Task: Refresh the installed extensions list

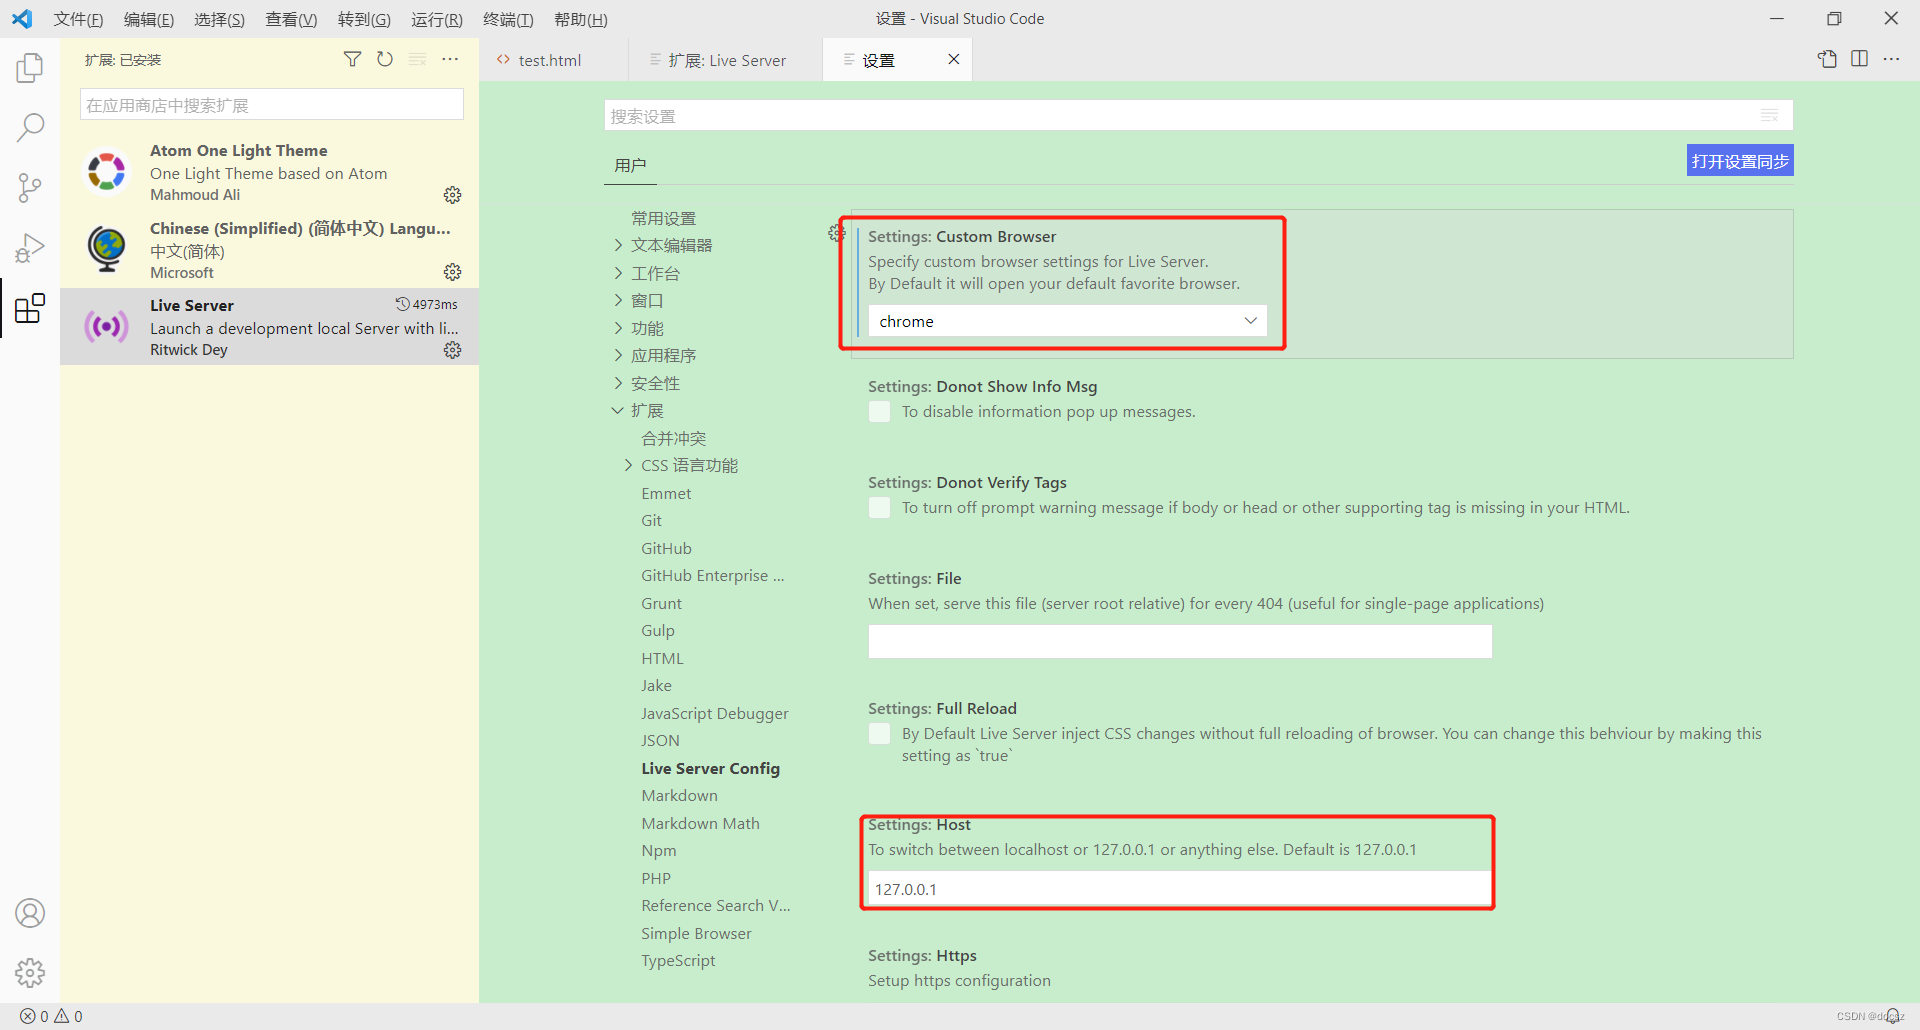Action: pos(385,59)
